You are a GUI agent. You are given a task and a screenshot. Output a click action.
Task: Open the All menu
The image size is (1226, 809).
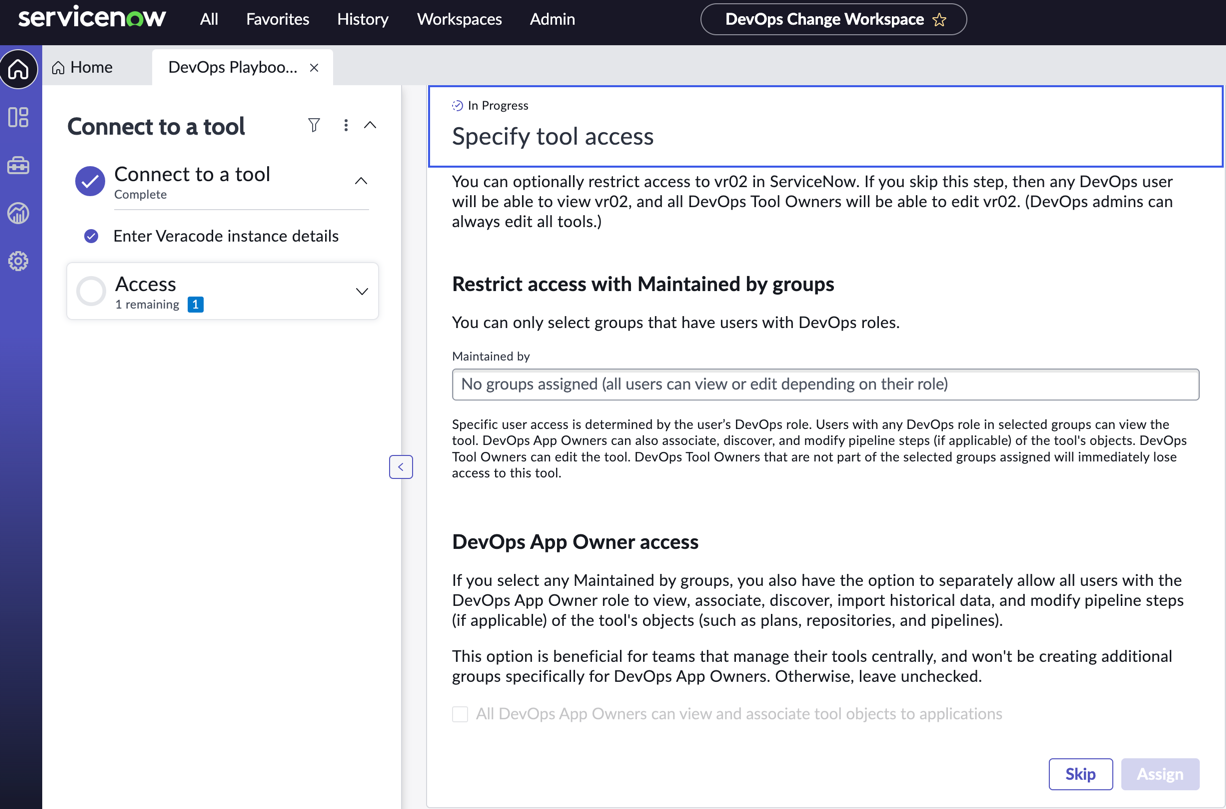[209, 19]
